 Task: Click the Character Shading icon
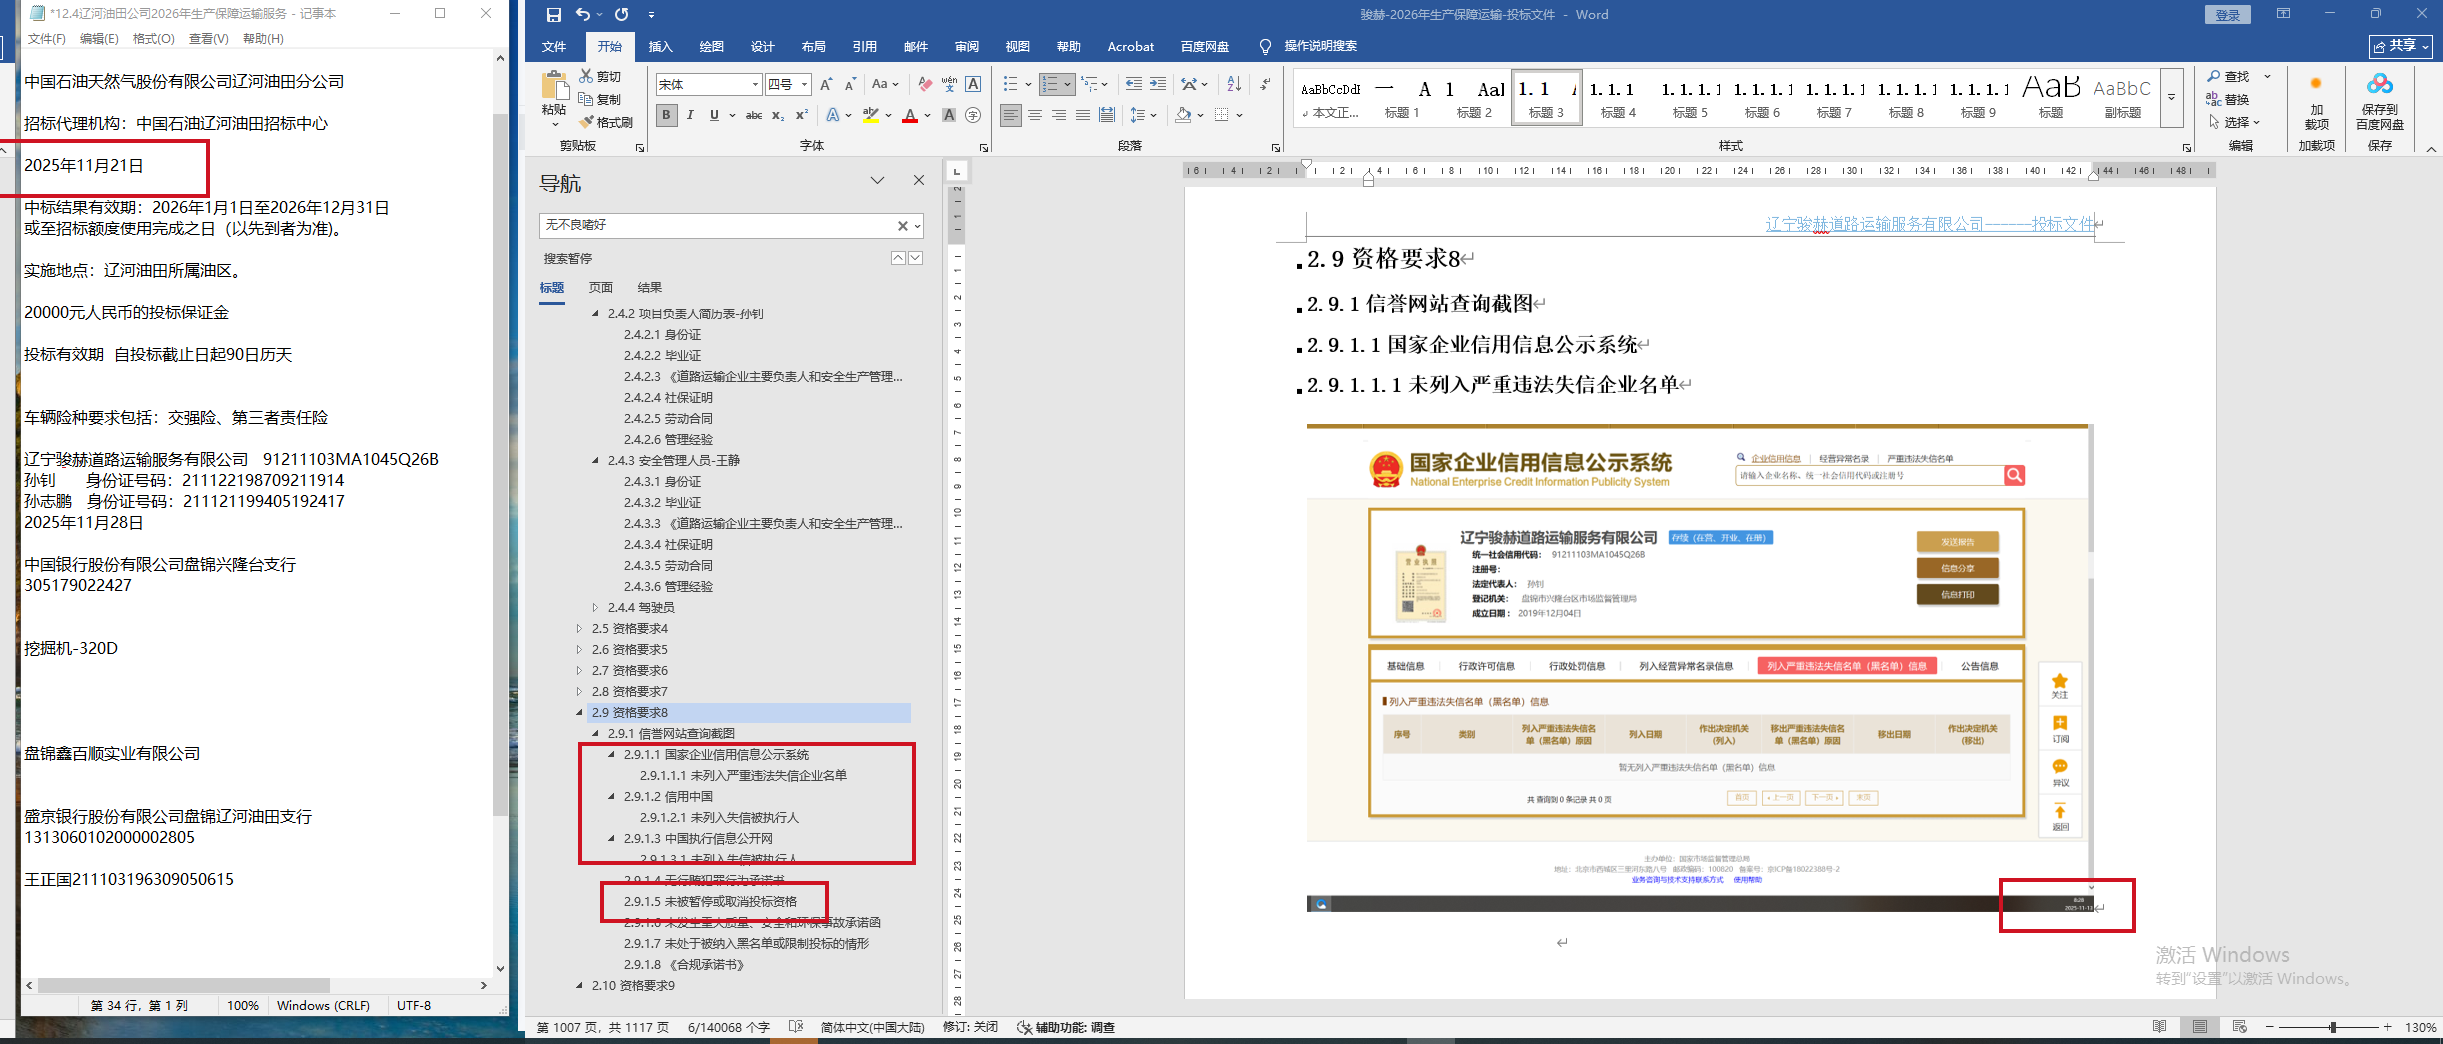949,115
